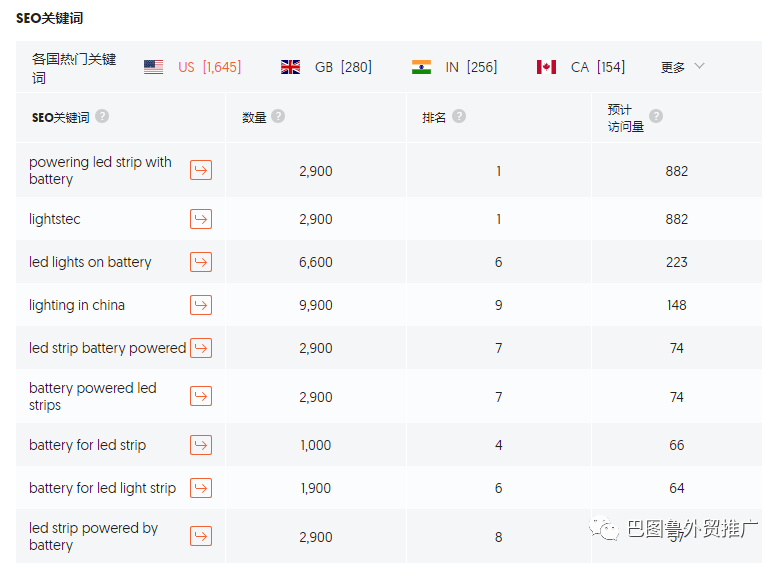Click the India flag icon
Image resolution: width=784 pixels, height=563 pixels.
tap(422, 67)
